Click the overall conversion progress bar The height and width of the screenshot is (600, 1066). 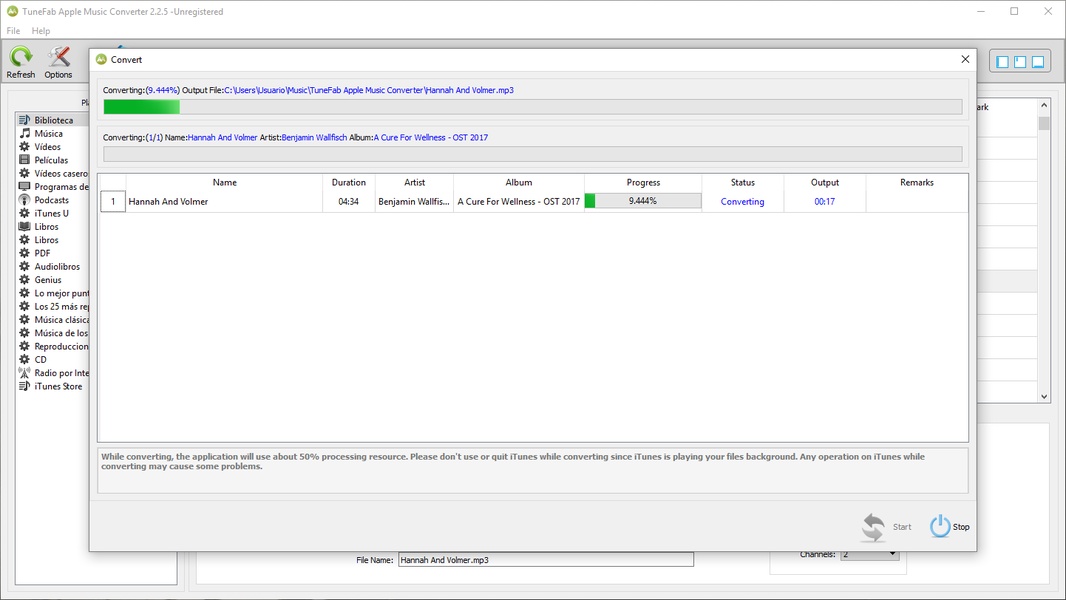coord(533,107)
